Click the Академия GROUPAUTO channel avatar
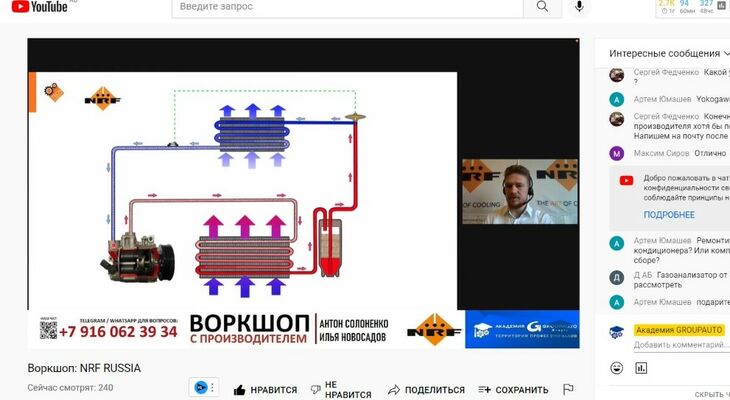730x400 pixels. coord(617,332)
